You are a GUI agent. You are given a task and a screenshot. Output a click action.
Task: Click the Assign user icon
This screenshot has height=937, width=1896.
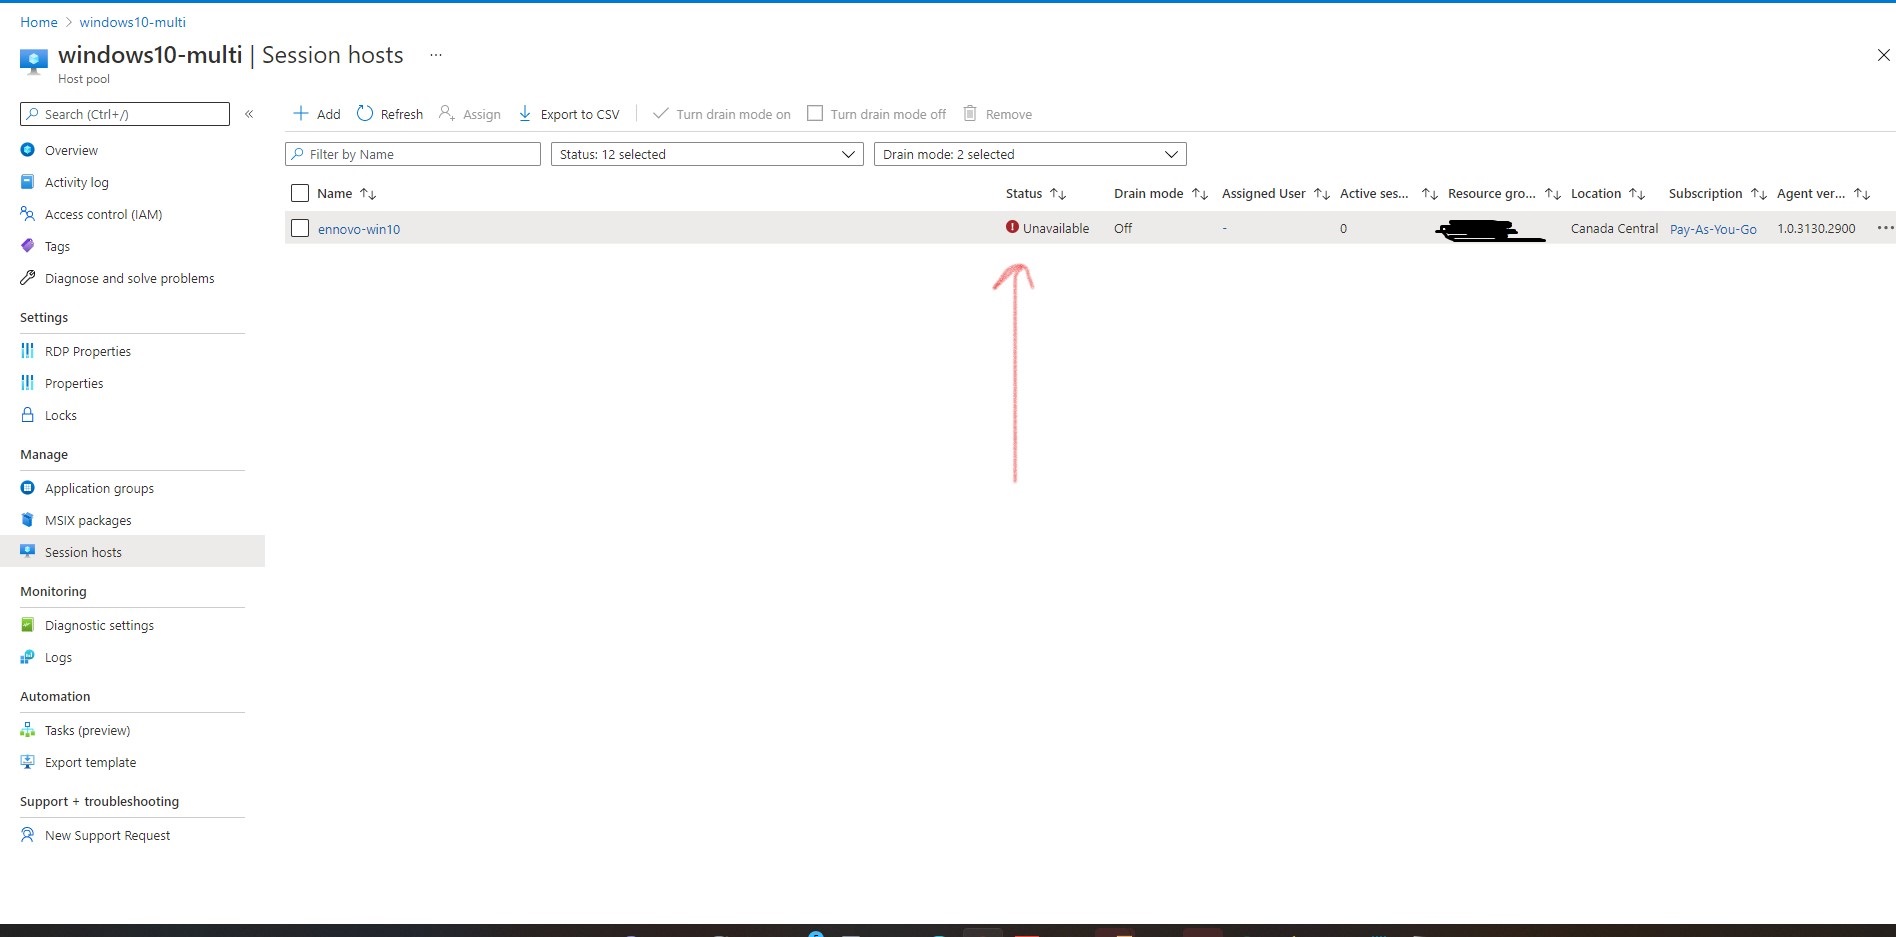point(447,113)
